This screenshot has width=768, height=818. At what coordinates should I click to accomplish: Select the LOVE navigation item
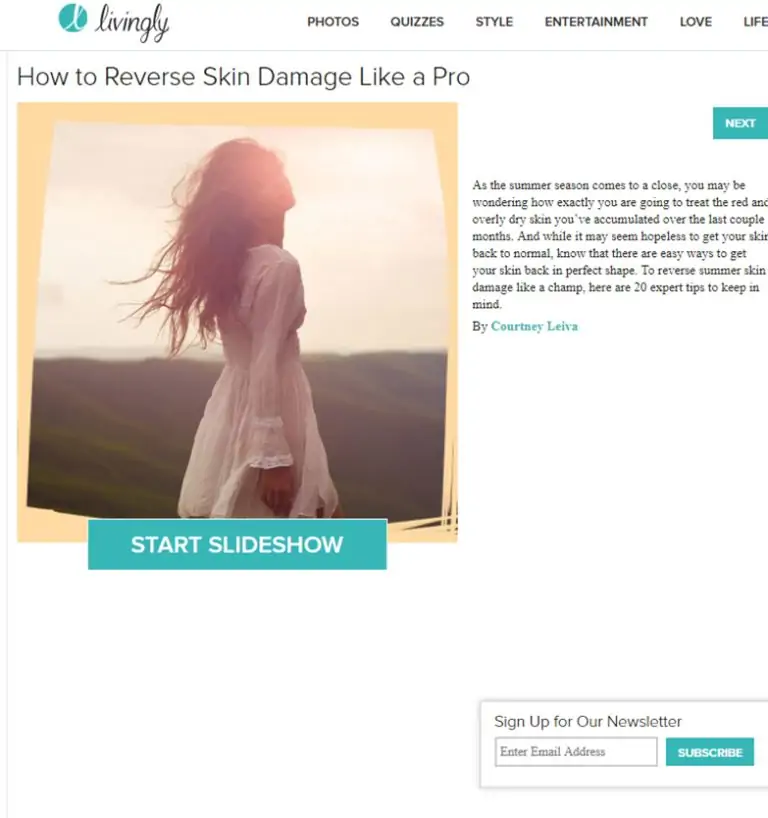click(695, 22)
